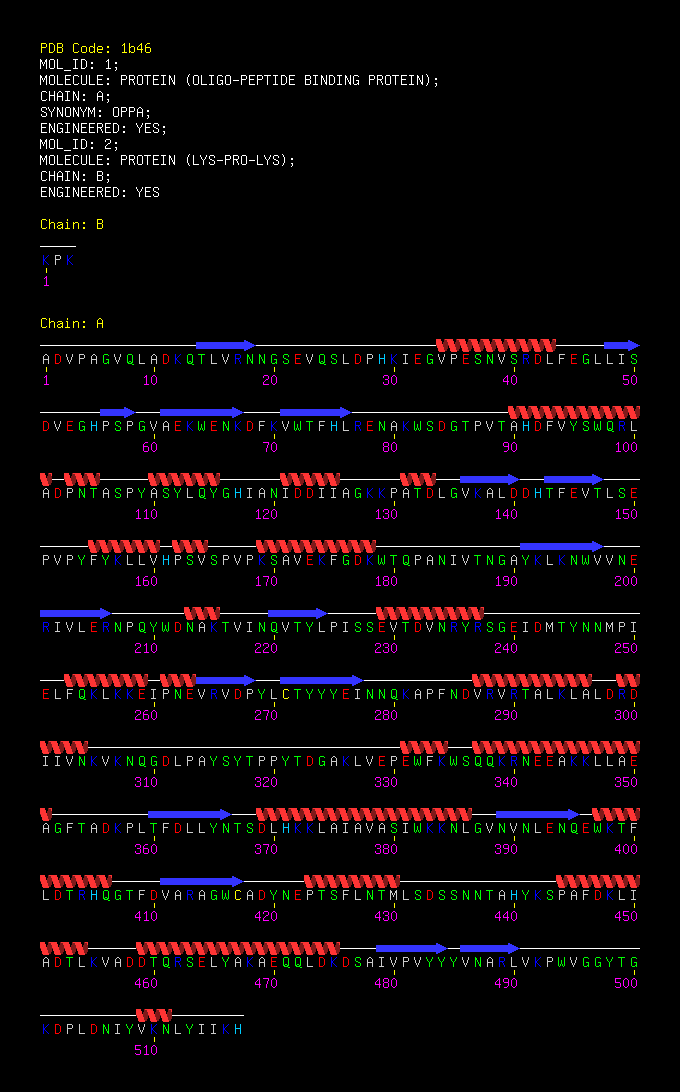This screenshot has width=680, height=1092.
Task: Select residue number label 180
Action: pyautogui.click(x=386, y=581)
